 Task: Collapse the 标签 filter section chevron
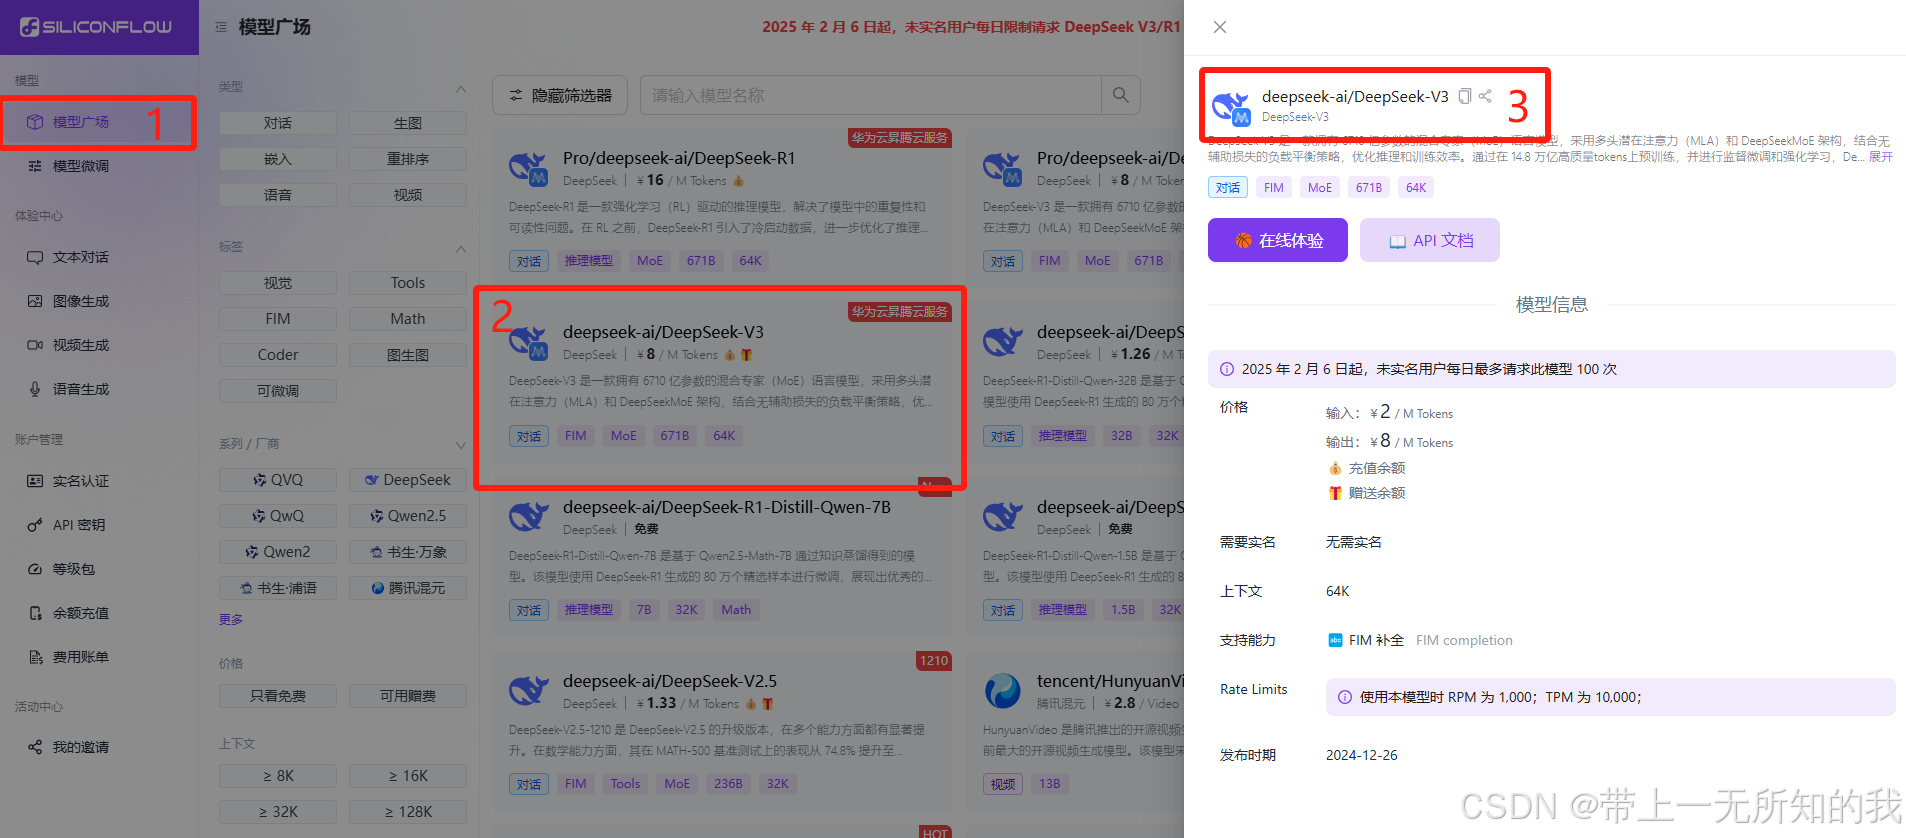461,248
